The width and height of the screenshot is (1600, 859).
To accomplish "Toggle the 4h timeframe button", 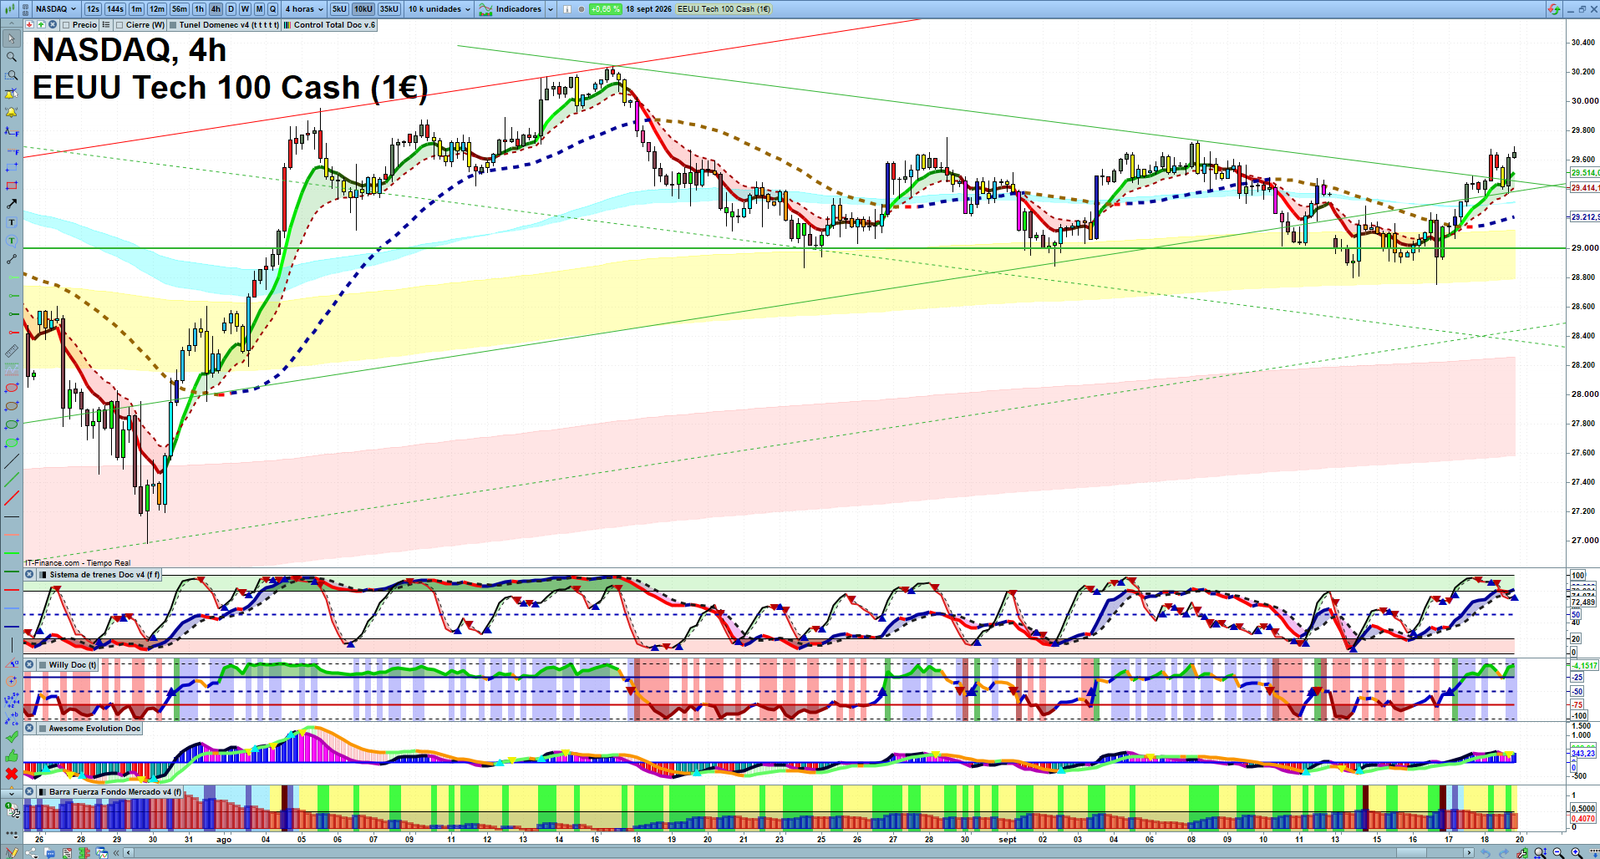I will [215, 9].
